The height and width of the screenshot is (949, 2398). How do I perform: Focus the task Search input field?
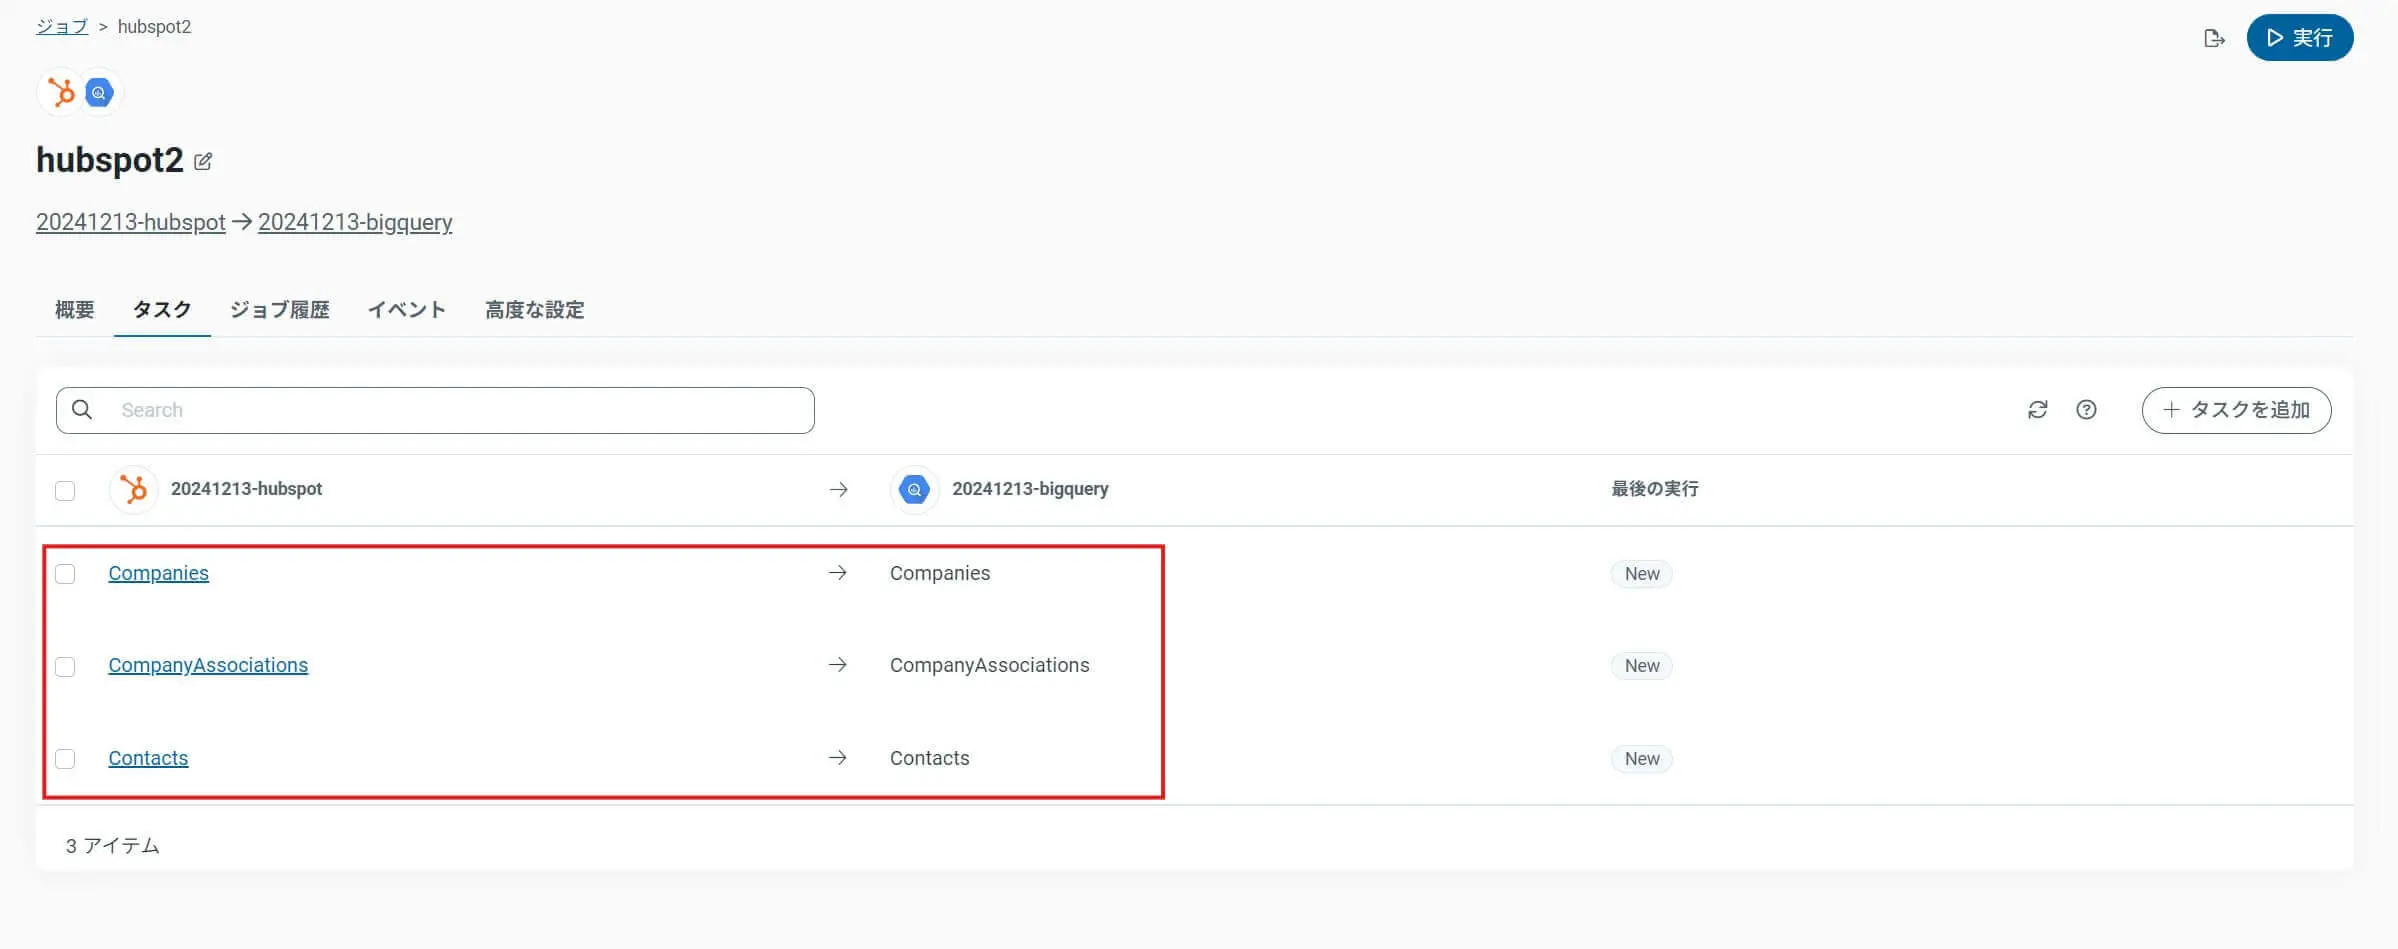(460, 410)
